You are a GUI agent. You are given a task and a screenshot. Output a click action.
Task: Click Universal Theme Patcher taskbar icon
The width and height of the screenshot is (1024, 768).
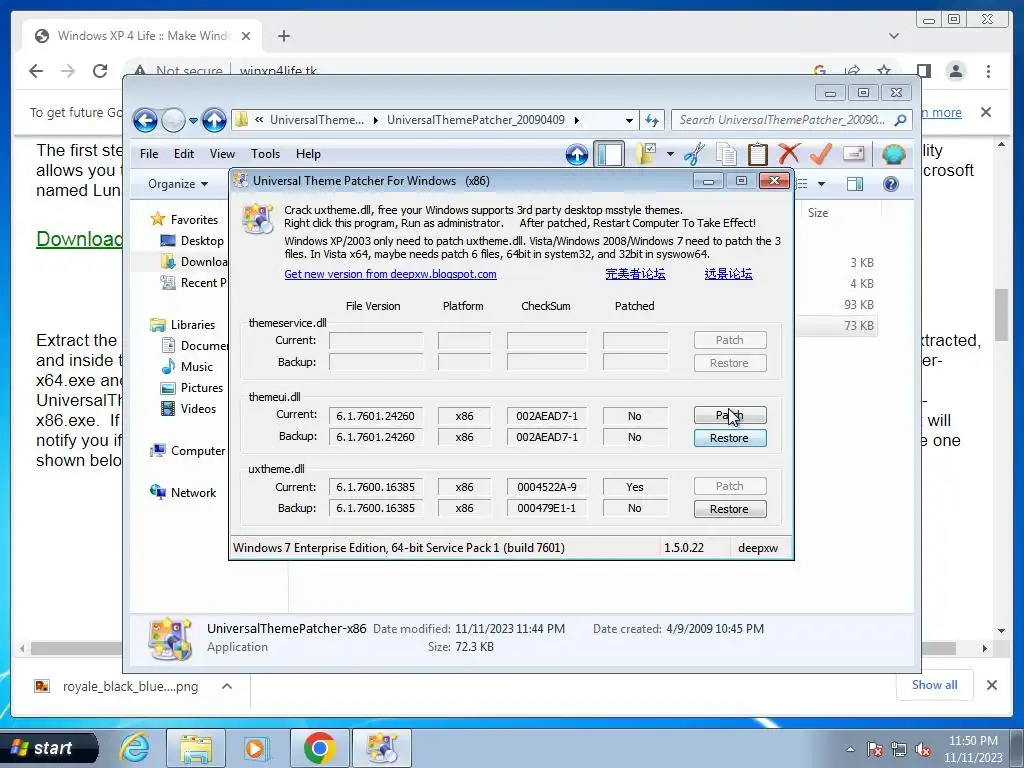[x=382, y=748]
